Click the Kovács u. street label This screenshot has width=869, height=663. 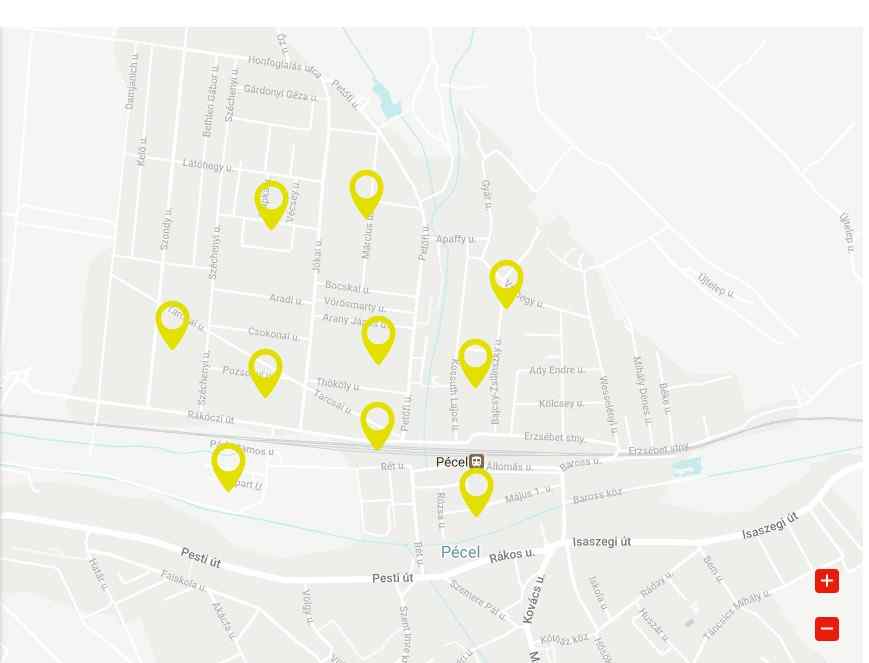tap(534, 599)
